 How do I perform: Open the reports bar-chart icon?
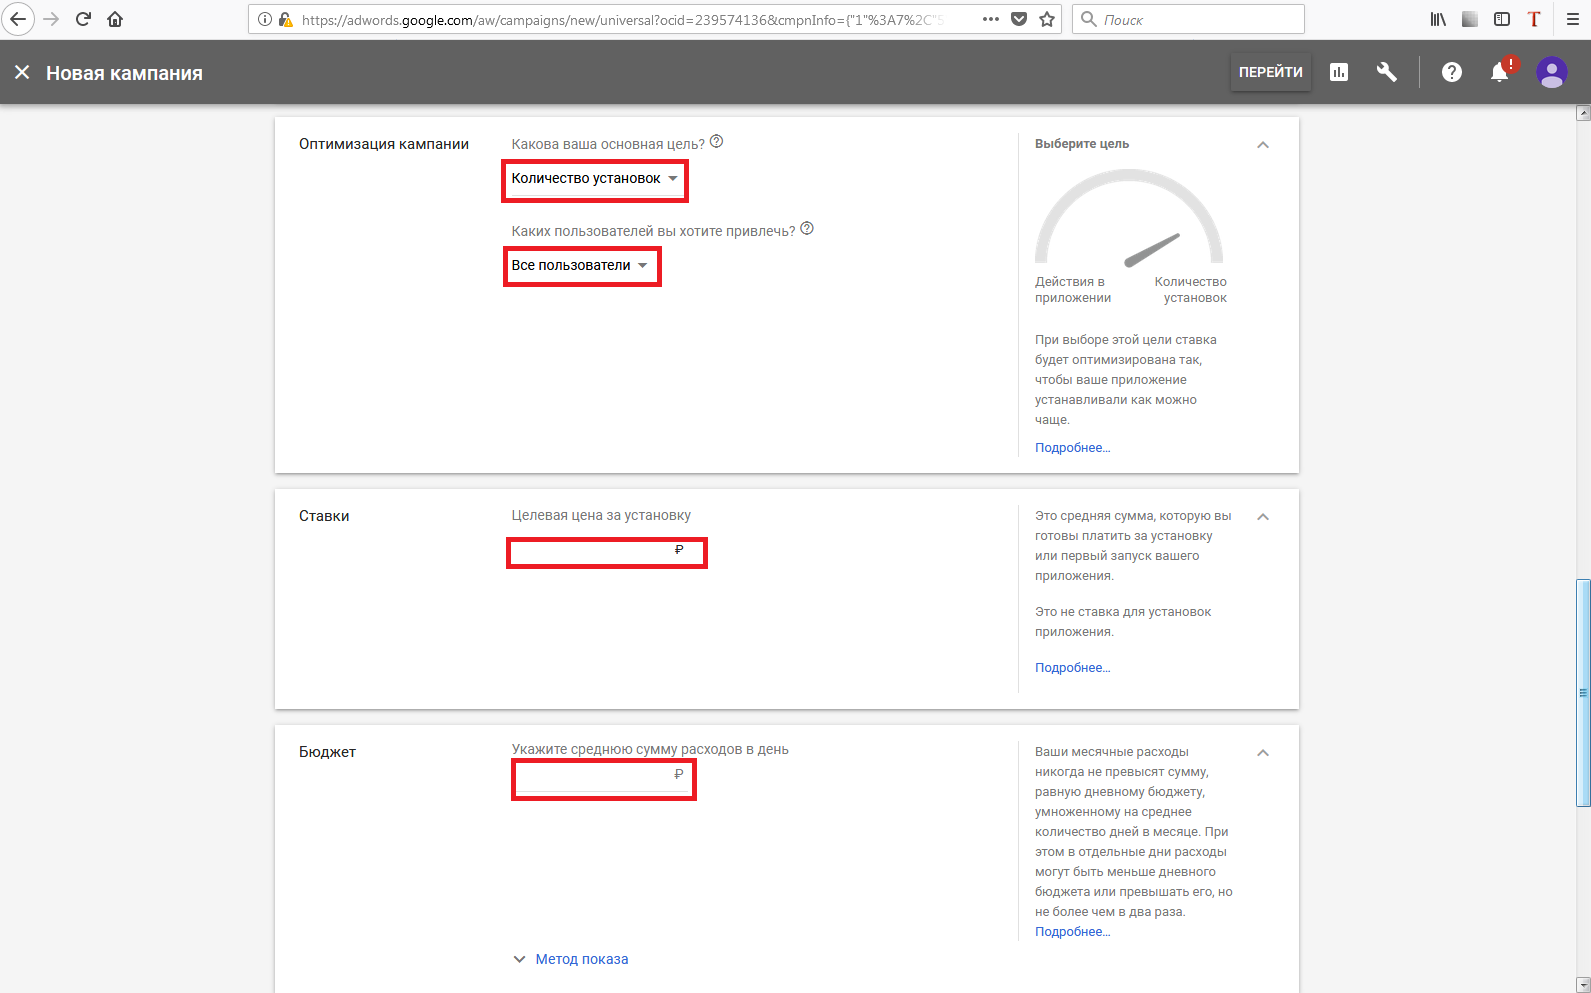point(1339,72)
